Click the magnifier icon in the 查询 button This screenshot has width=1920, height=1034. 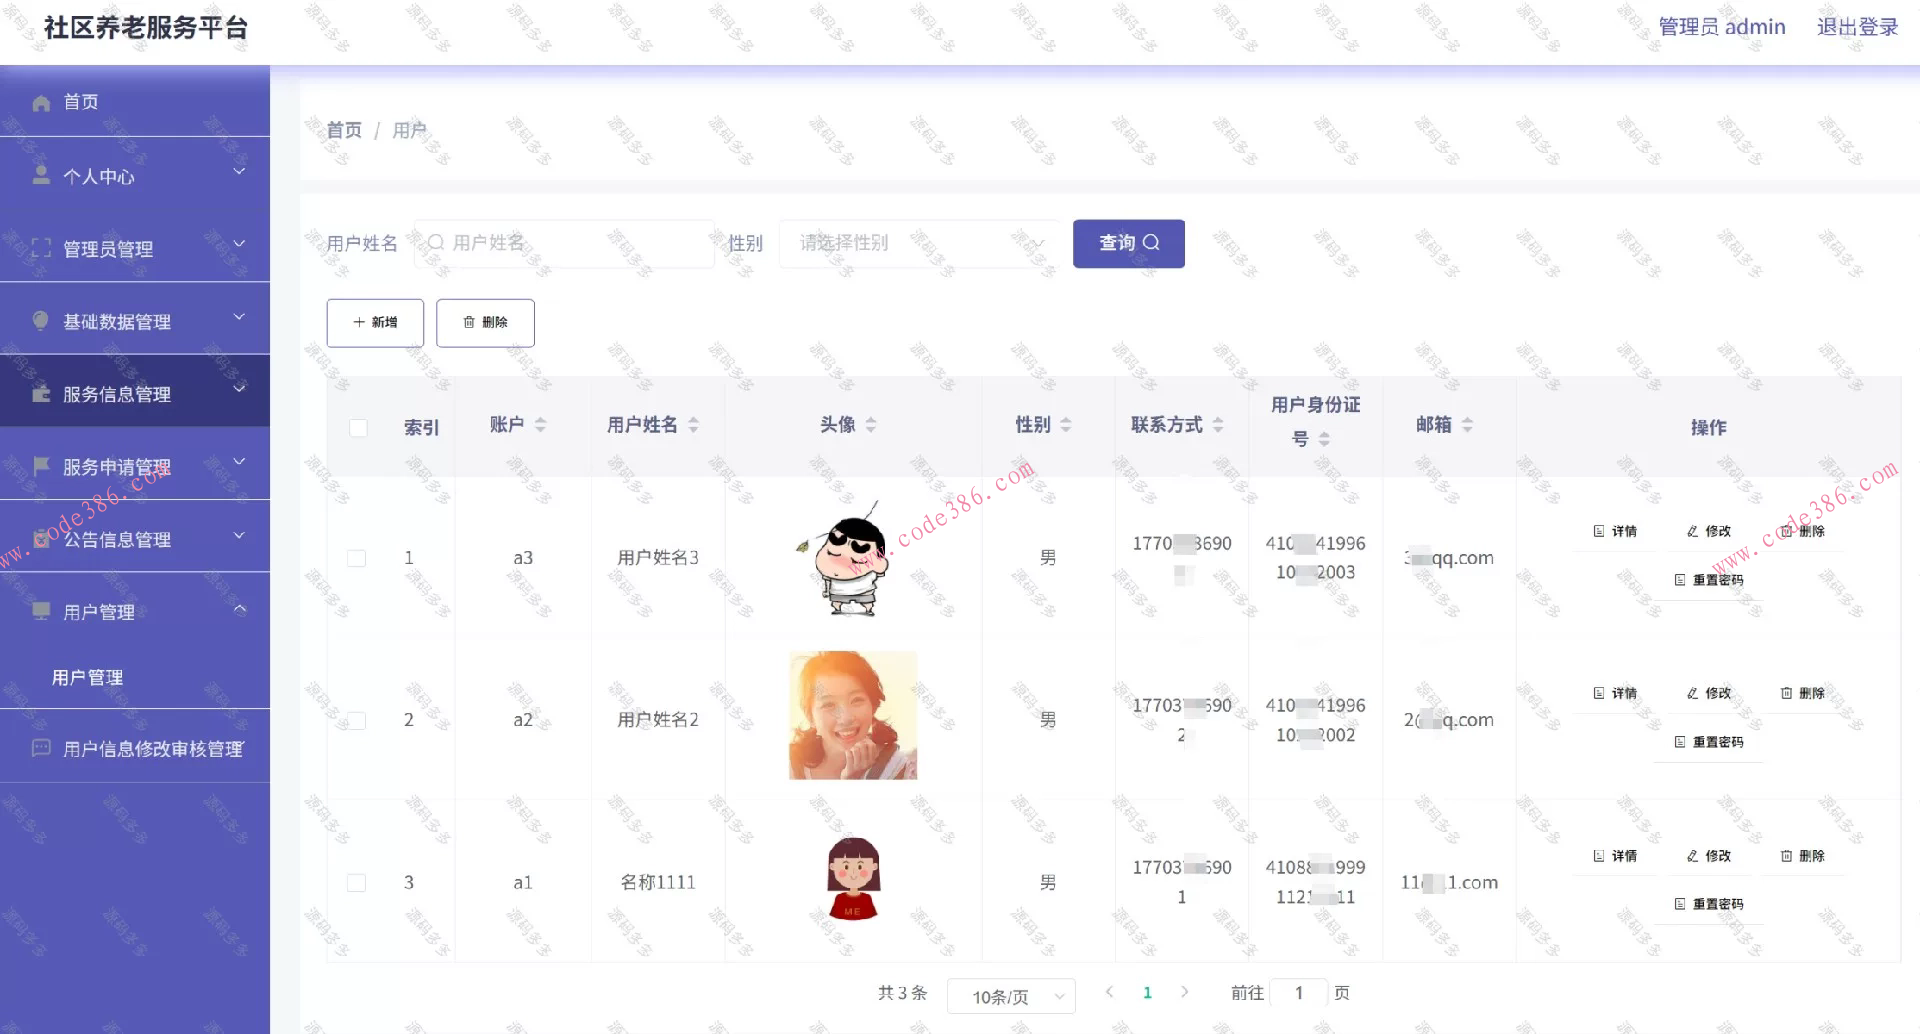click(1152, 242)
